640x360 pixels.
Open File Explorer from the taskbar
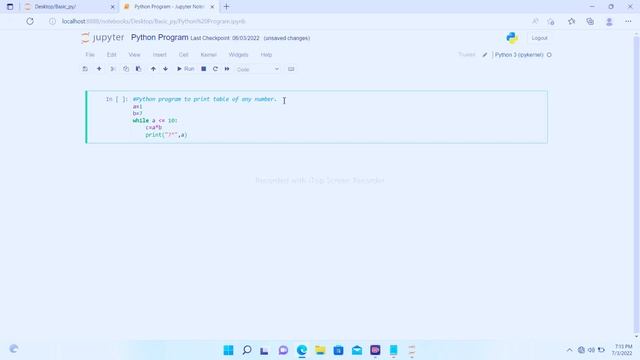tap(320, 350)
